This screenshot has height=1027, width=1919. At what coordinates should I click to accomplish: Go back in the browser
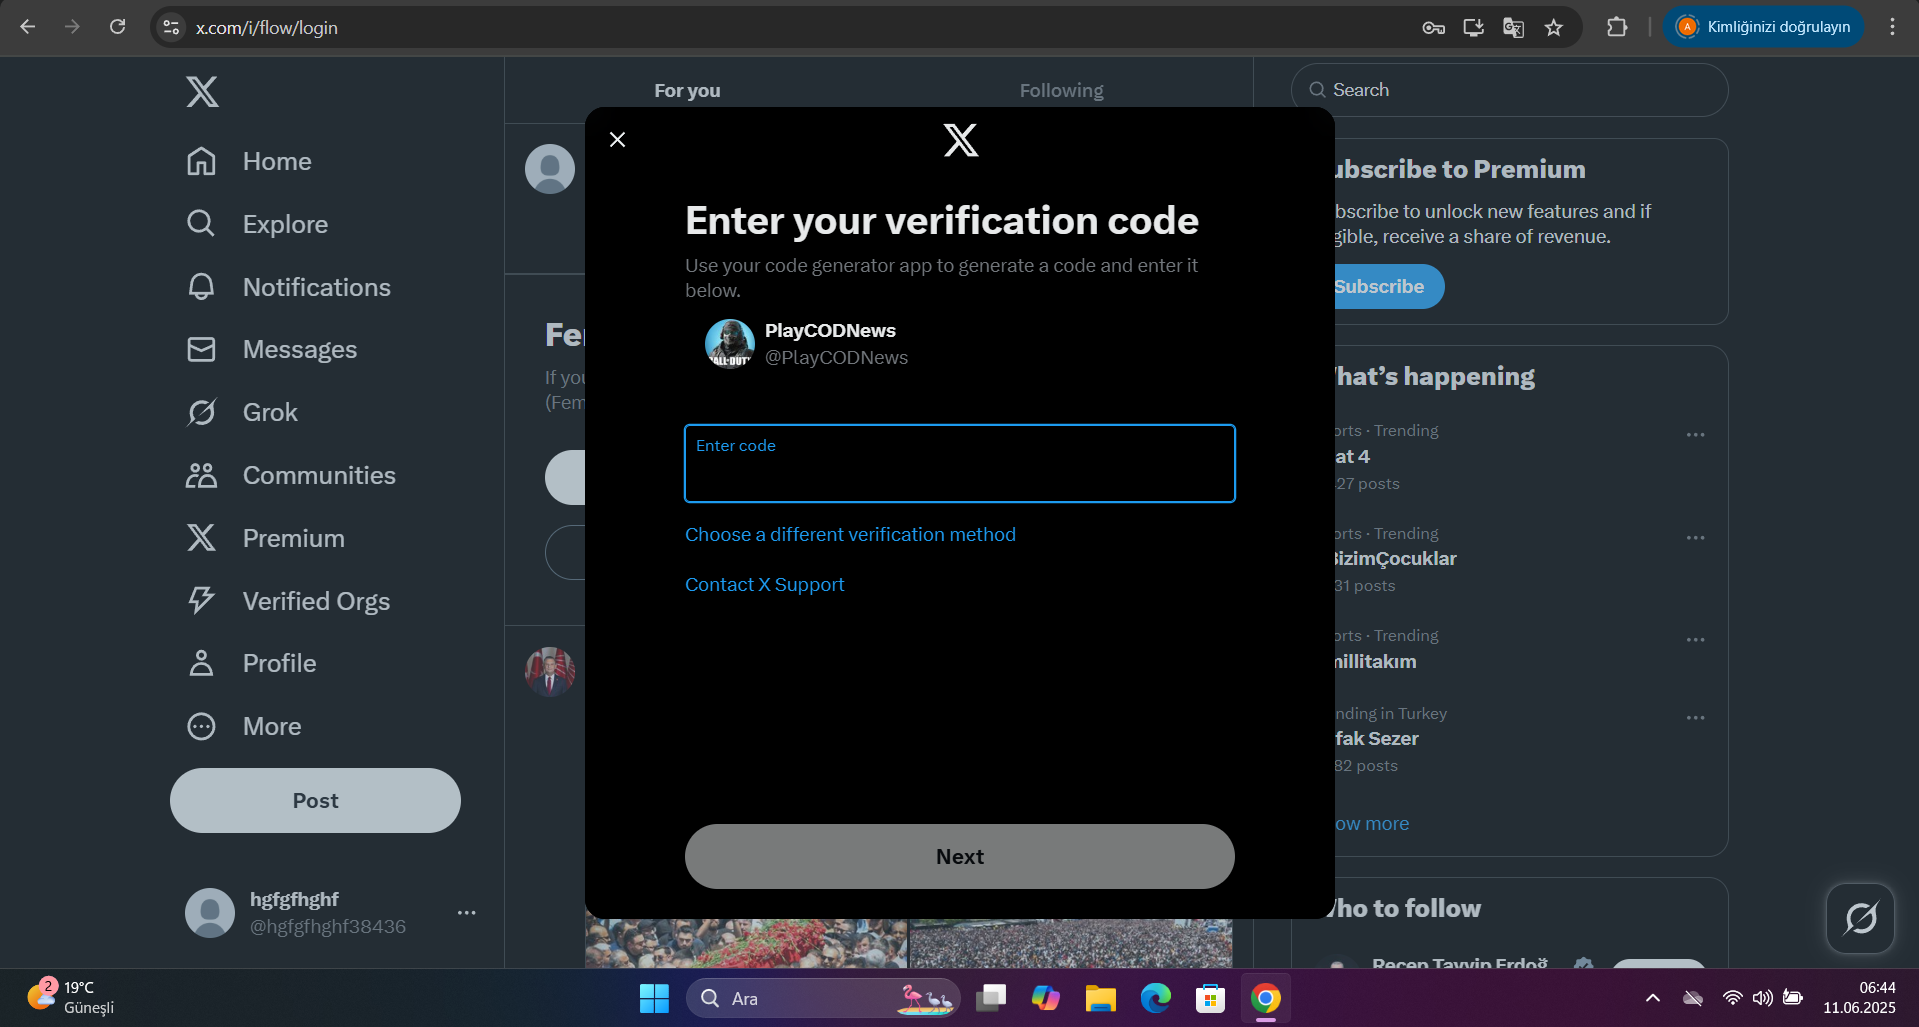pyautogui.click(x=28, y=27)
